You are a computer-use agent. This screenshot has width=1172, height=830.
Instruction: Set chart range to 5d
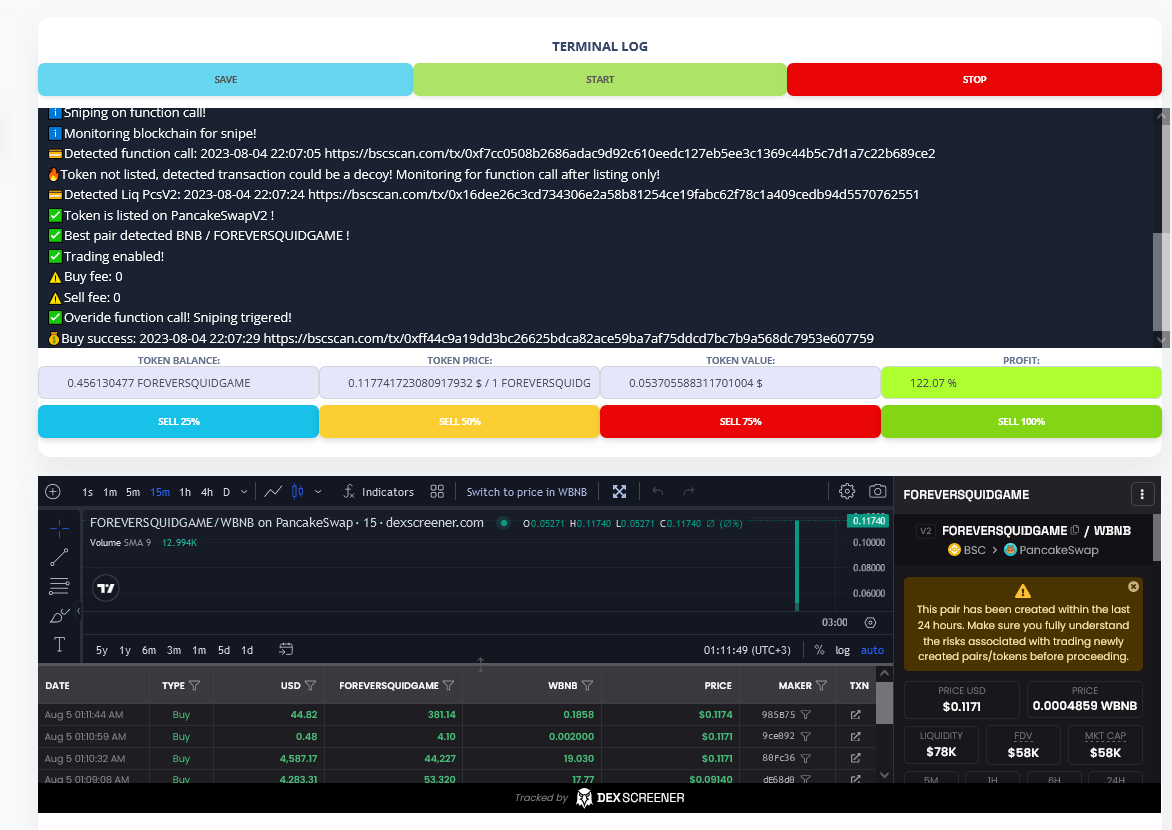223,651
